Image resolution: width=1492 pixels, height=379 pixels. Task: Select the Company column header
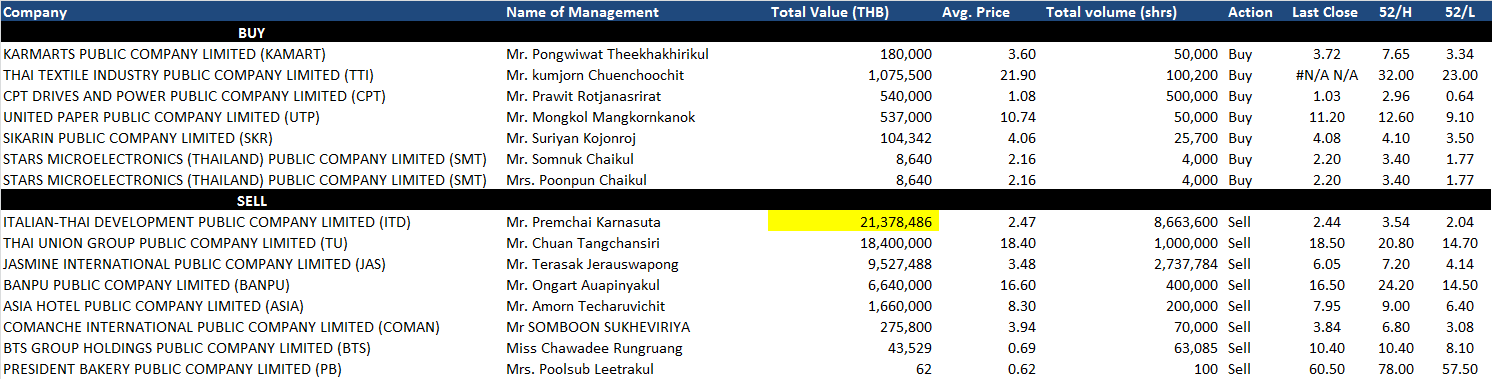coord(34,12)
